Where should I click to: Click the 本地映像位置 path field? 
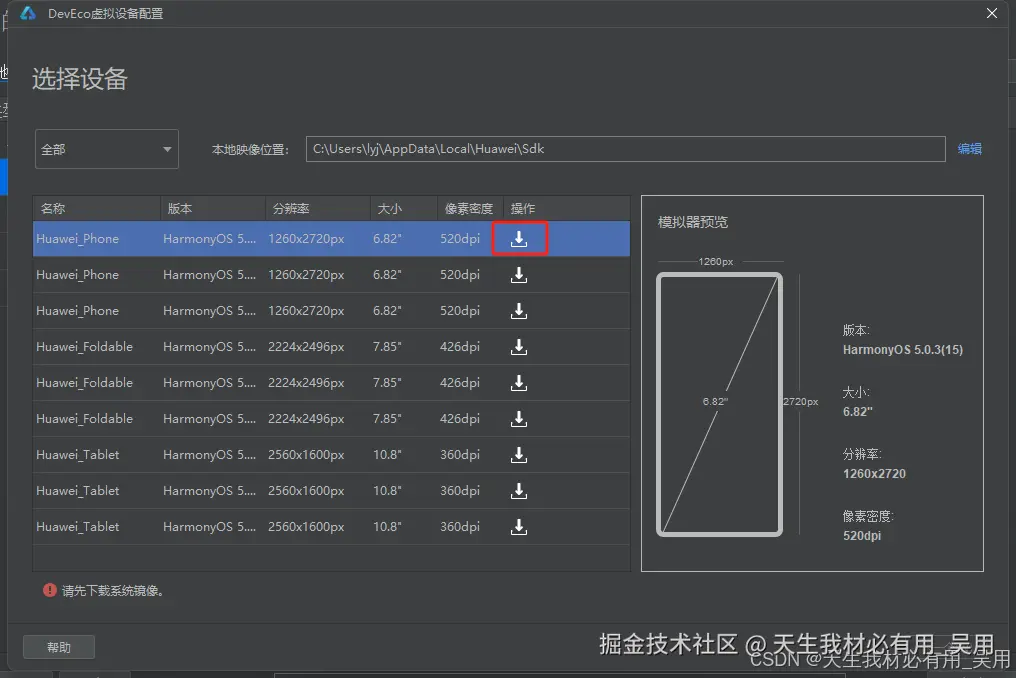[625, 149]
